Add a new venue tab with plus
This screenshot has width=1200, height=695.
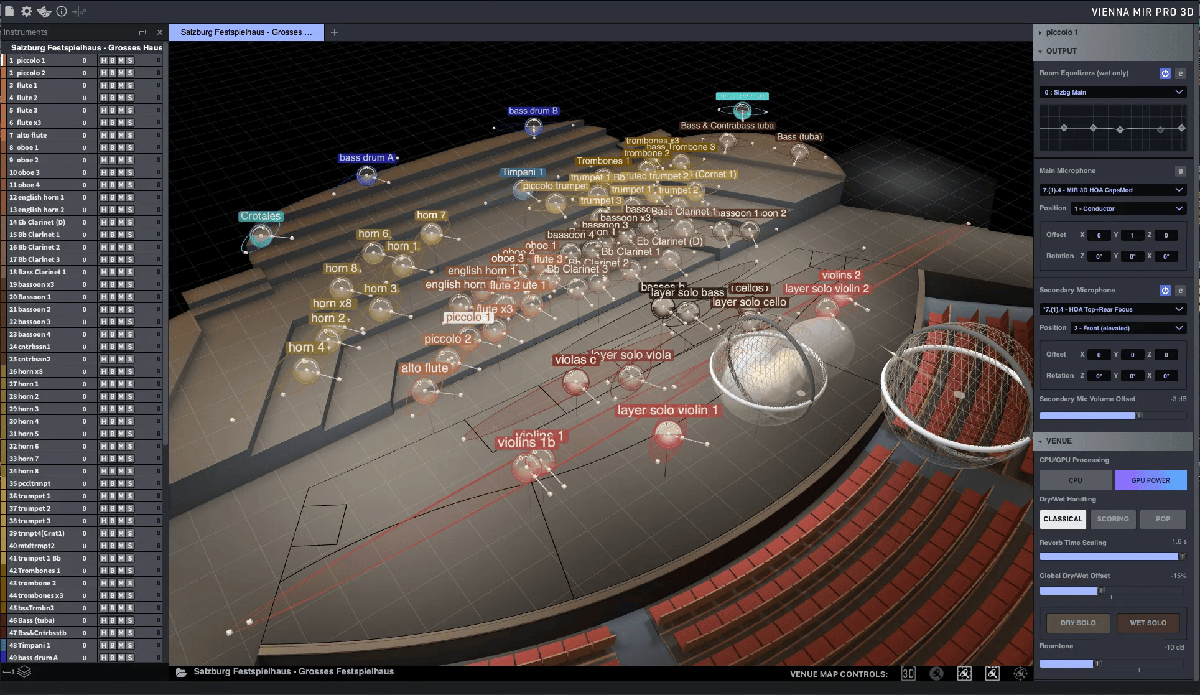coord(335,32)
